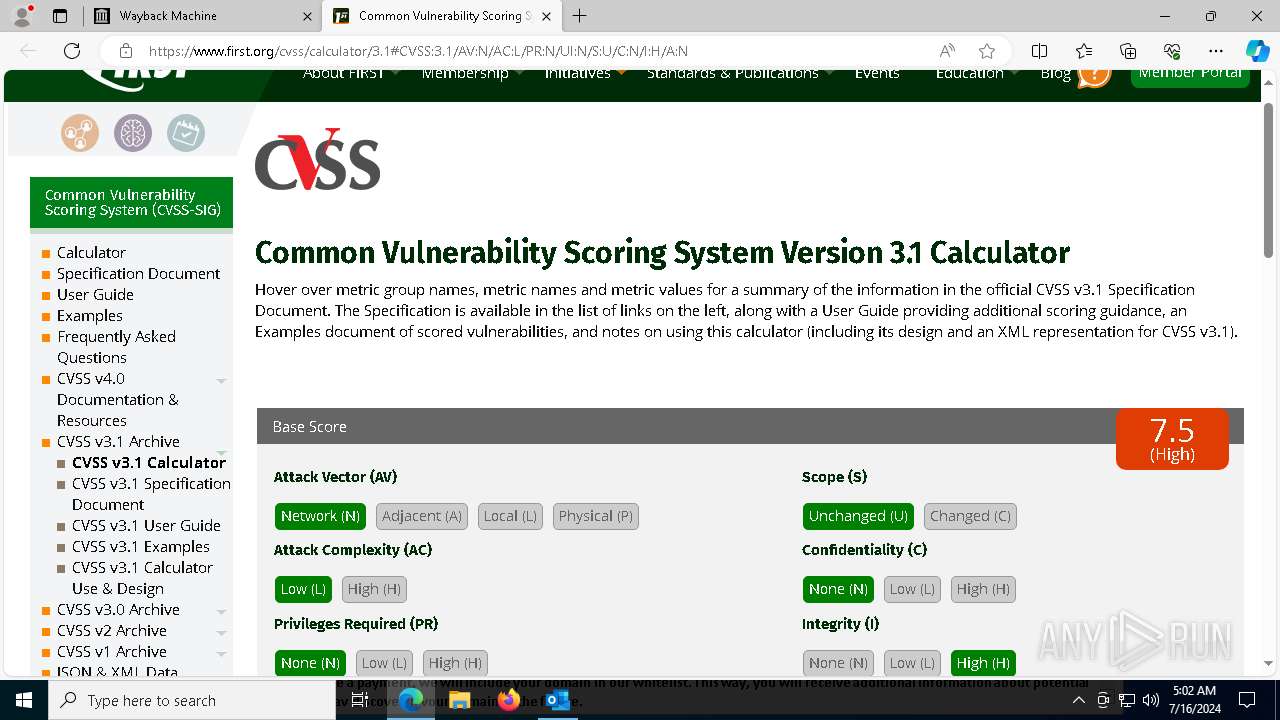Open the volume control tray icon
This screenshot has height=720, width=1280.
1151,700
